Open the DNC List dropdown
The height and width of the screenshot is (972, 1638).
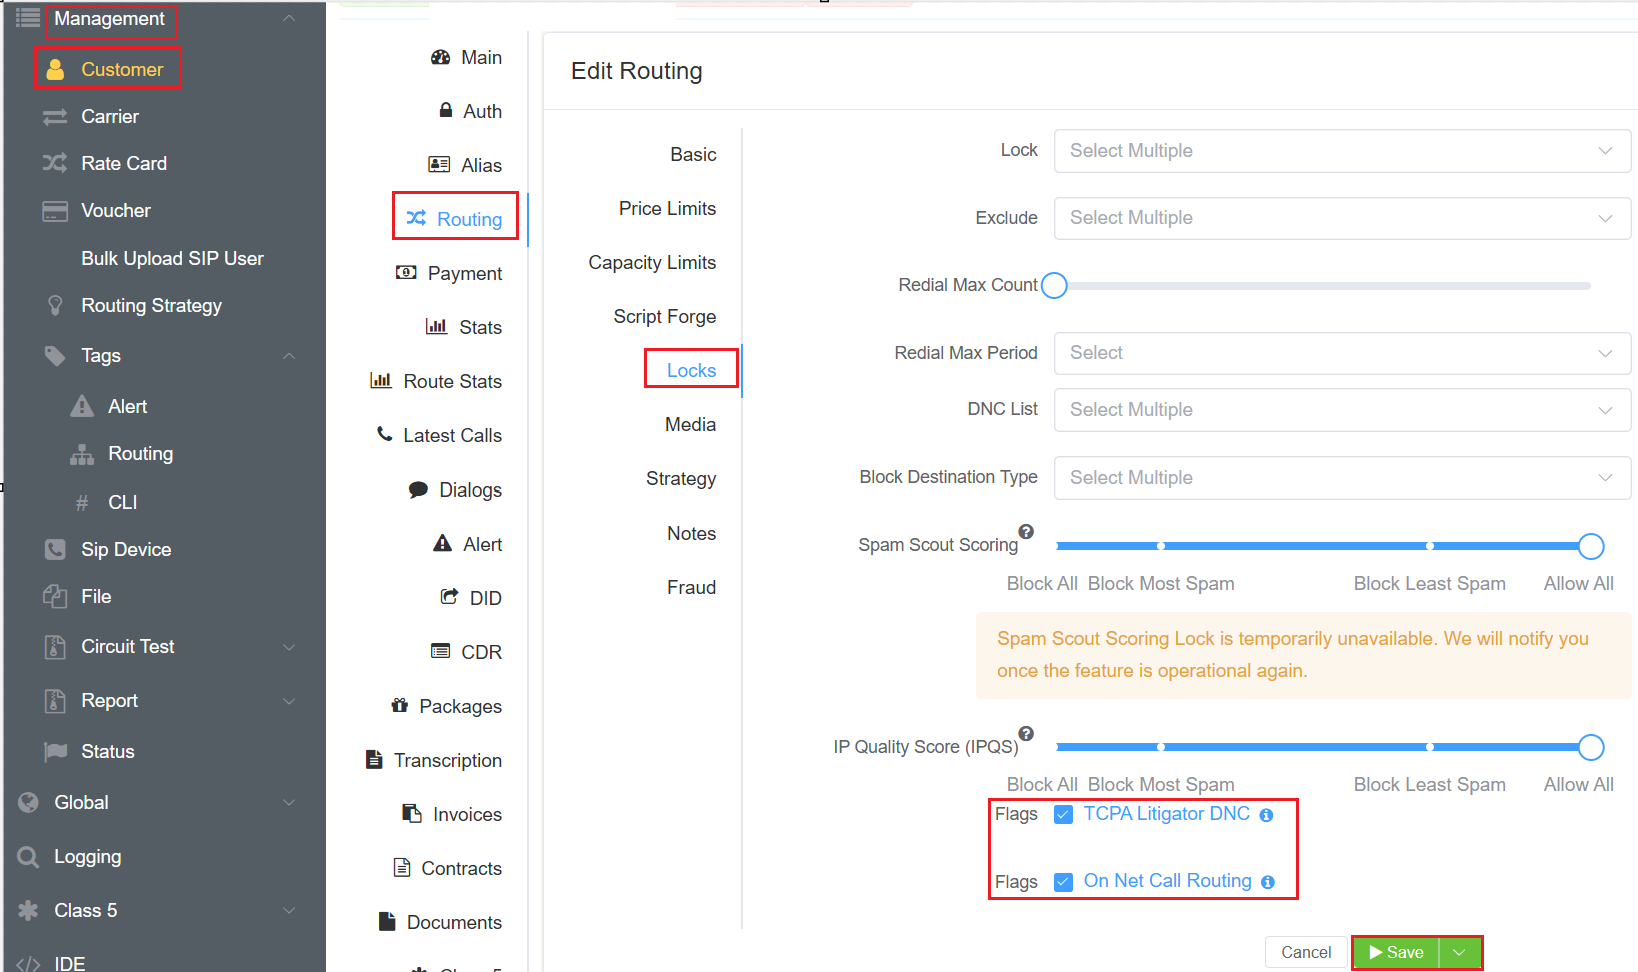click(1341, 410)
